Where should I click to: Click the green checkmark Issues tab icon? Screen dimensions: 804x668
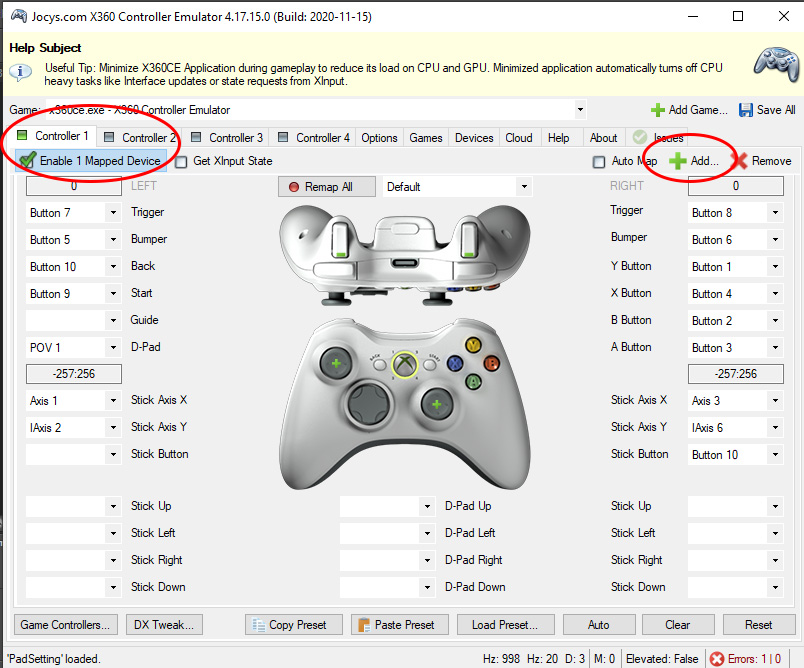tap(640, 137)
